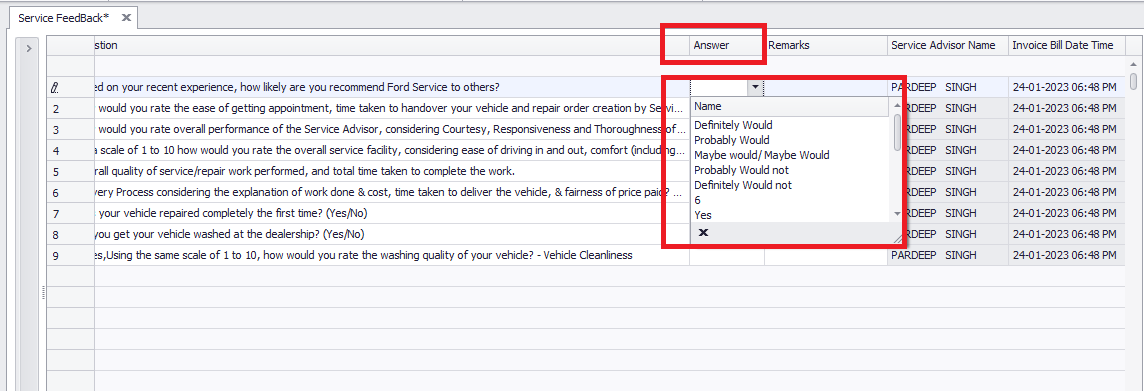Click the dropdown list scrollbar up arrow
Image resolution: width=1144 pixels, height=391 pixels.
[897, 107]
